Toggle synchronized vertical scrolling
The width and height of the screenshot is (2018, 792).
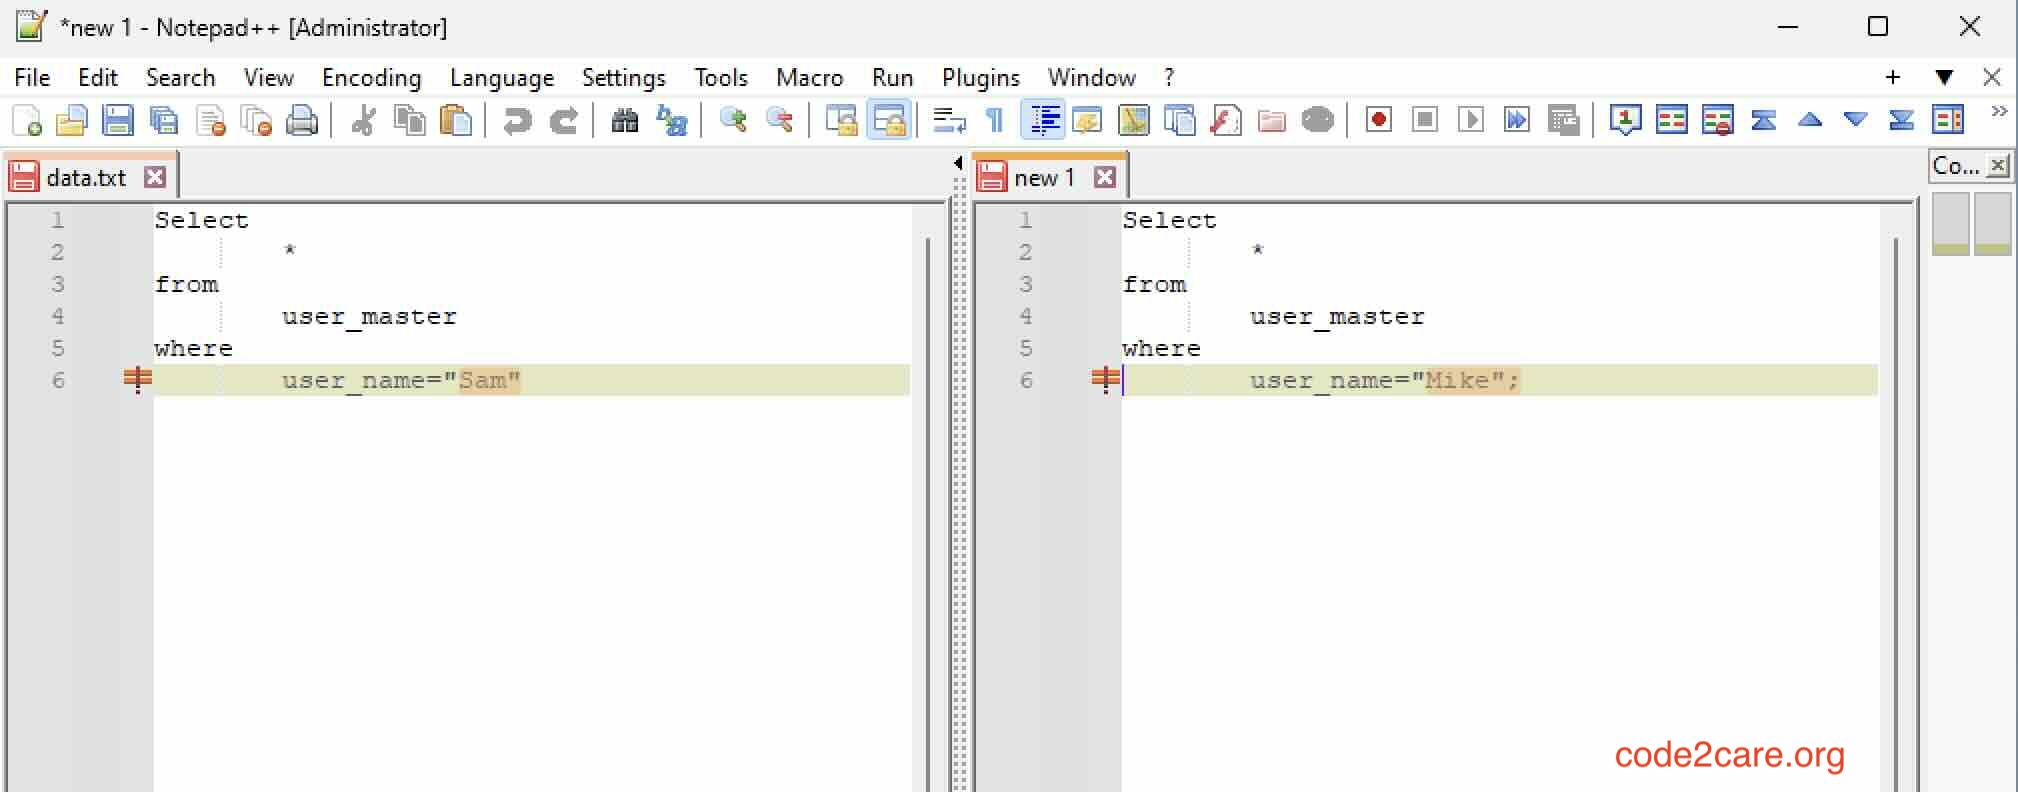pyautogui.click(x=841, y=121)
